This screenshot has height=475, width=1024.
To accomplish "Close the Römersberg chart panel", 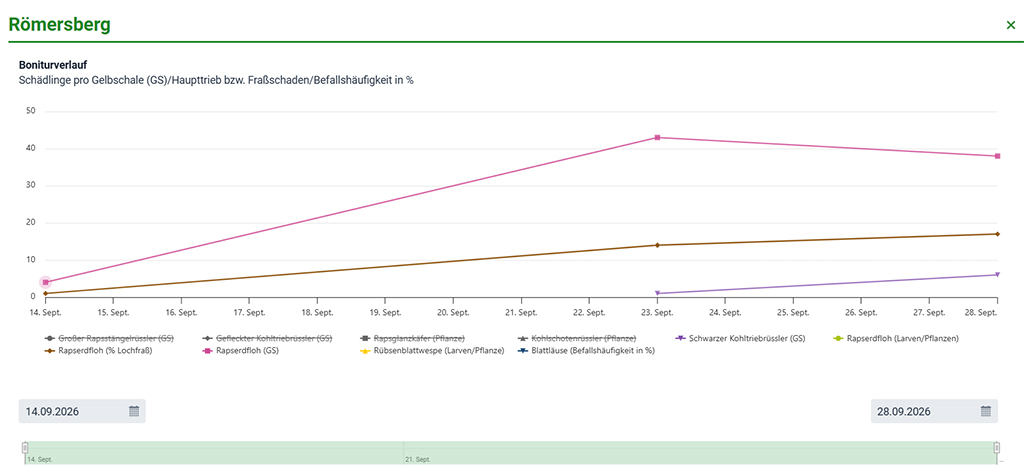I will click(1011, 25).
